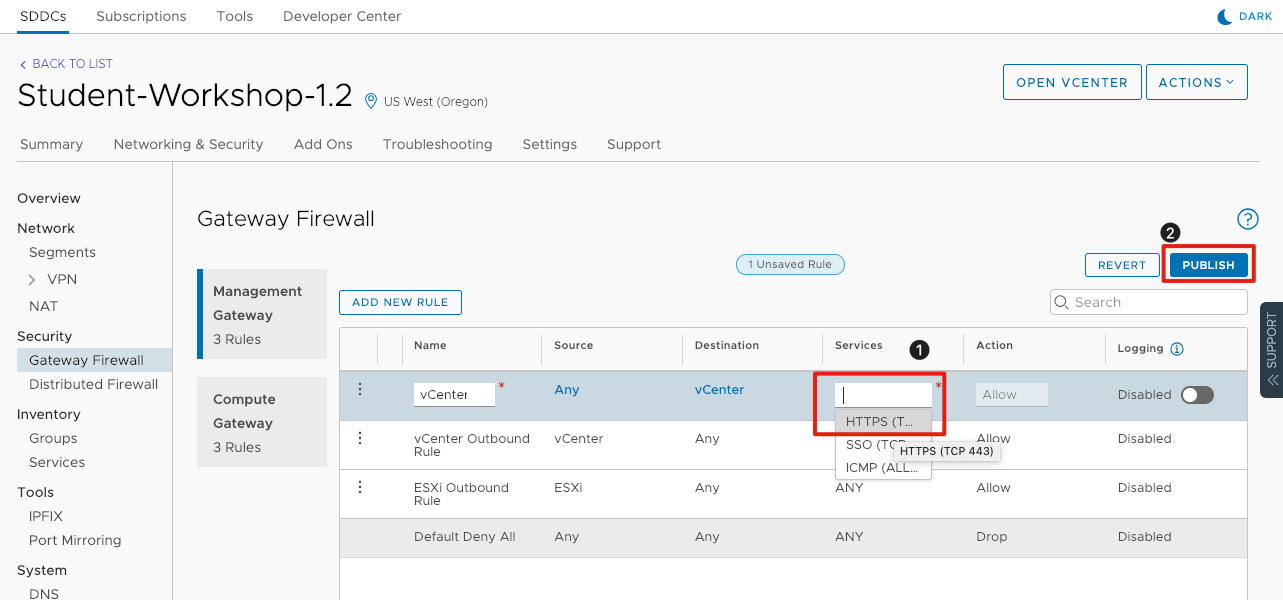
Task: Click the search magnifier icon
Action: (x=1062, y=302)
